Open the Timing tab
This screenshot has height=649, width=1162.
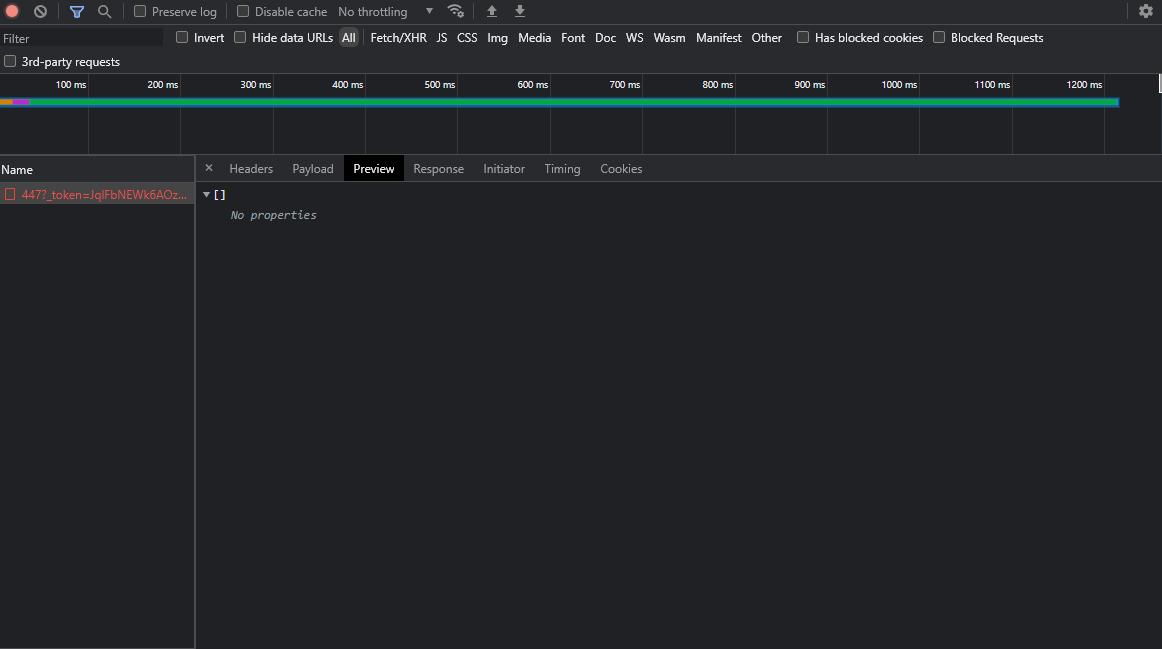562,169
